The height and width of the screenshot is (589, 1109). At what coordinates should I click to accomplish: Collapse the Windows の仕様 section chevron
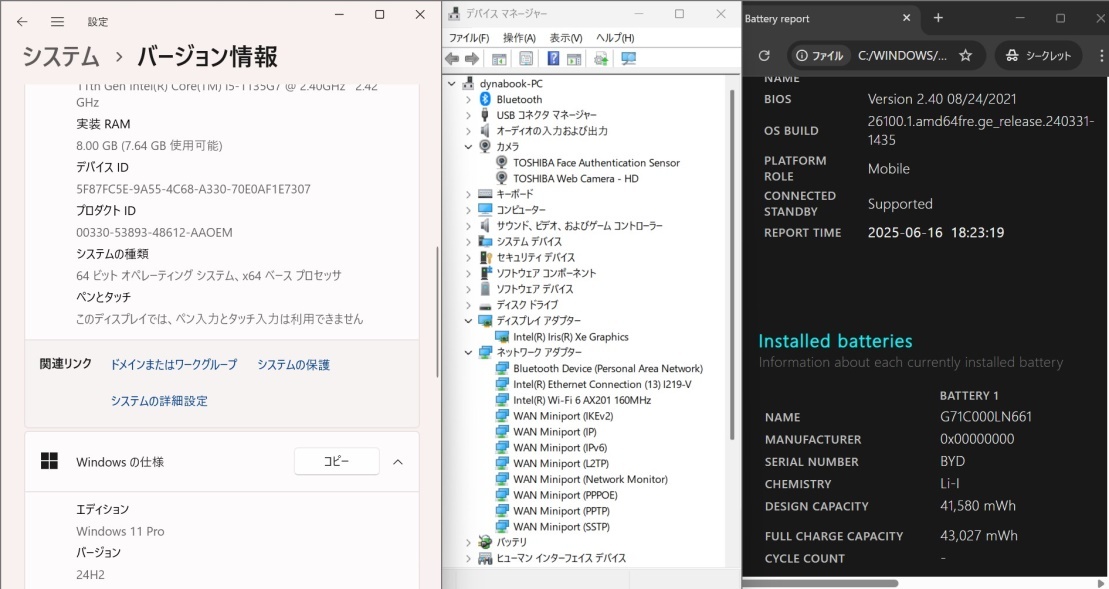[399, 461]
